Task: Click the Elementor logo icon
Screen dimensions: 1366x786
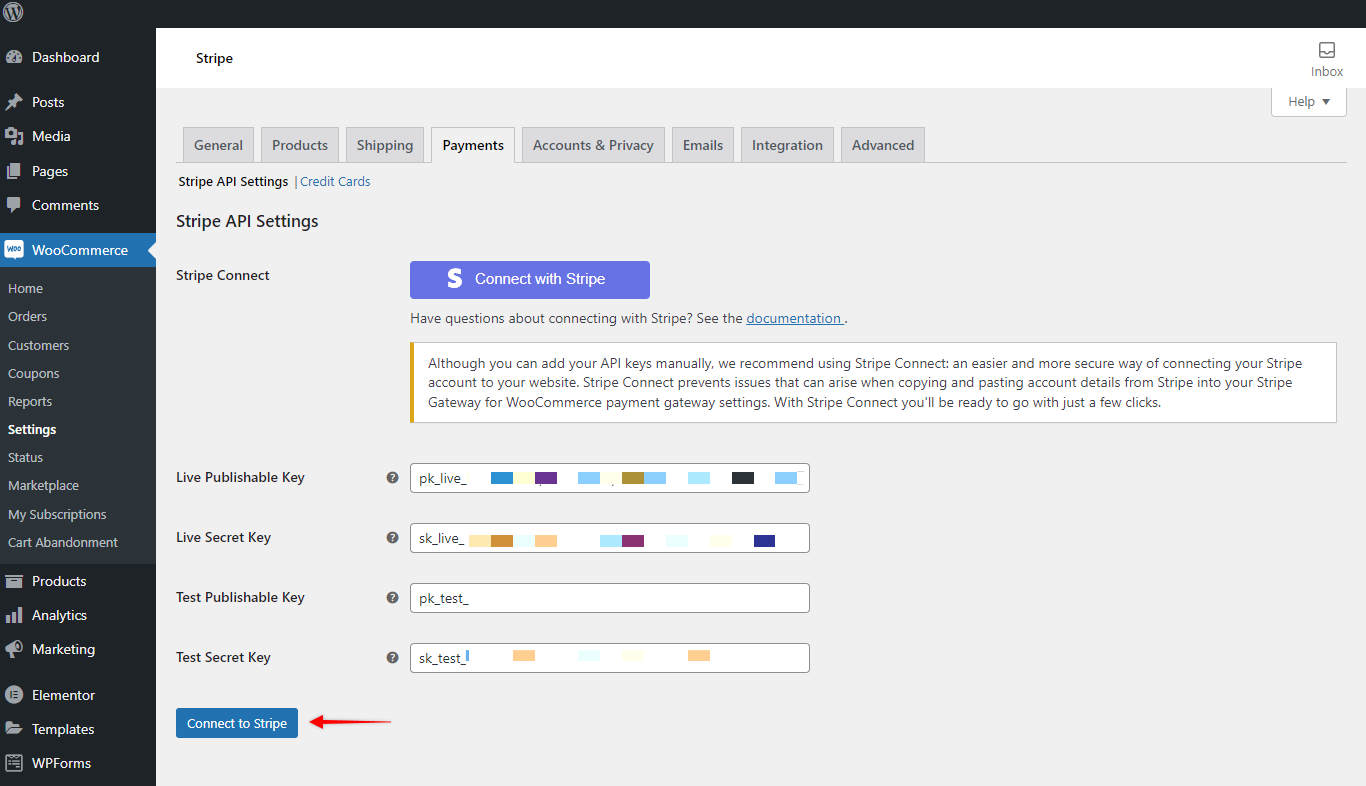Action: coord(14,695)
